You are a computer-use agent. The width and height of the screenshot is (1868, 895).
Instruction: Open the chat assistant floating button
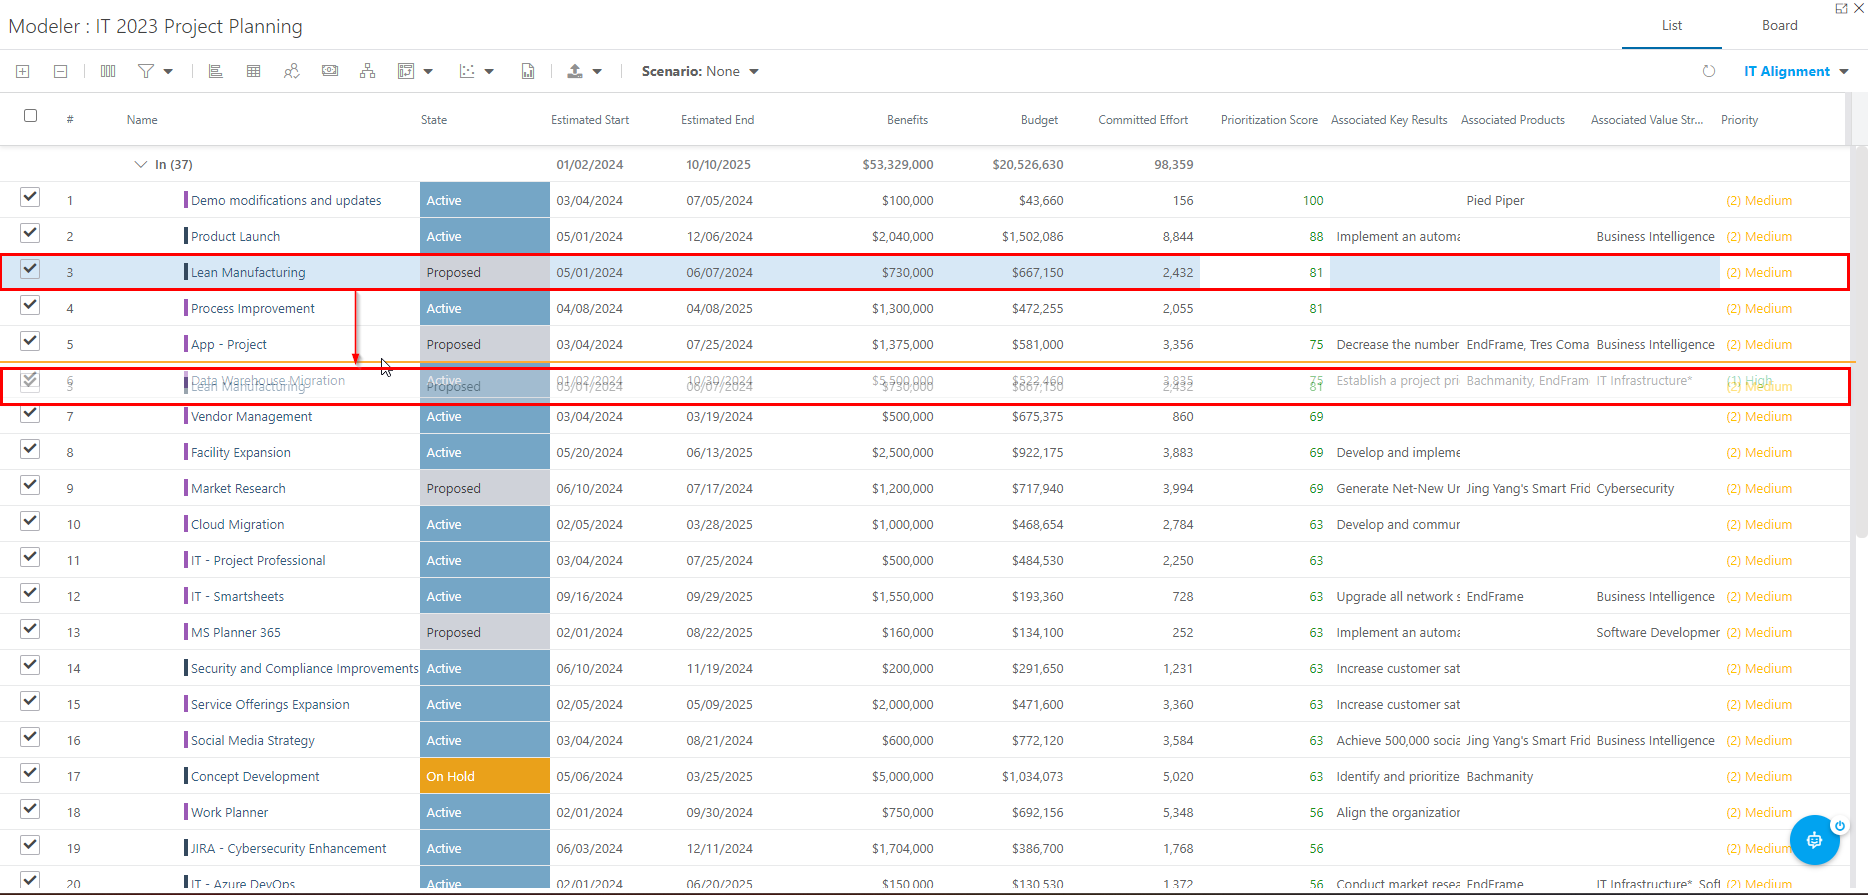click(1815, 840)
